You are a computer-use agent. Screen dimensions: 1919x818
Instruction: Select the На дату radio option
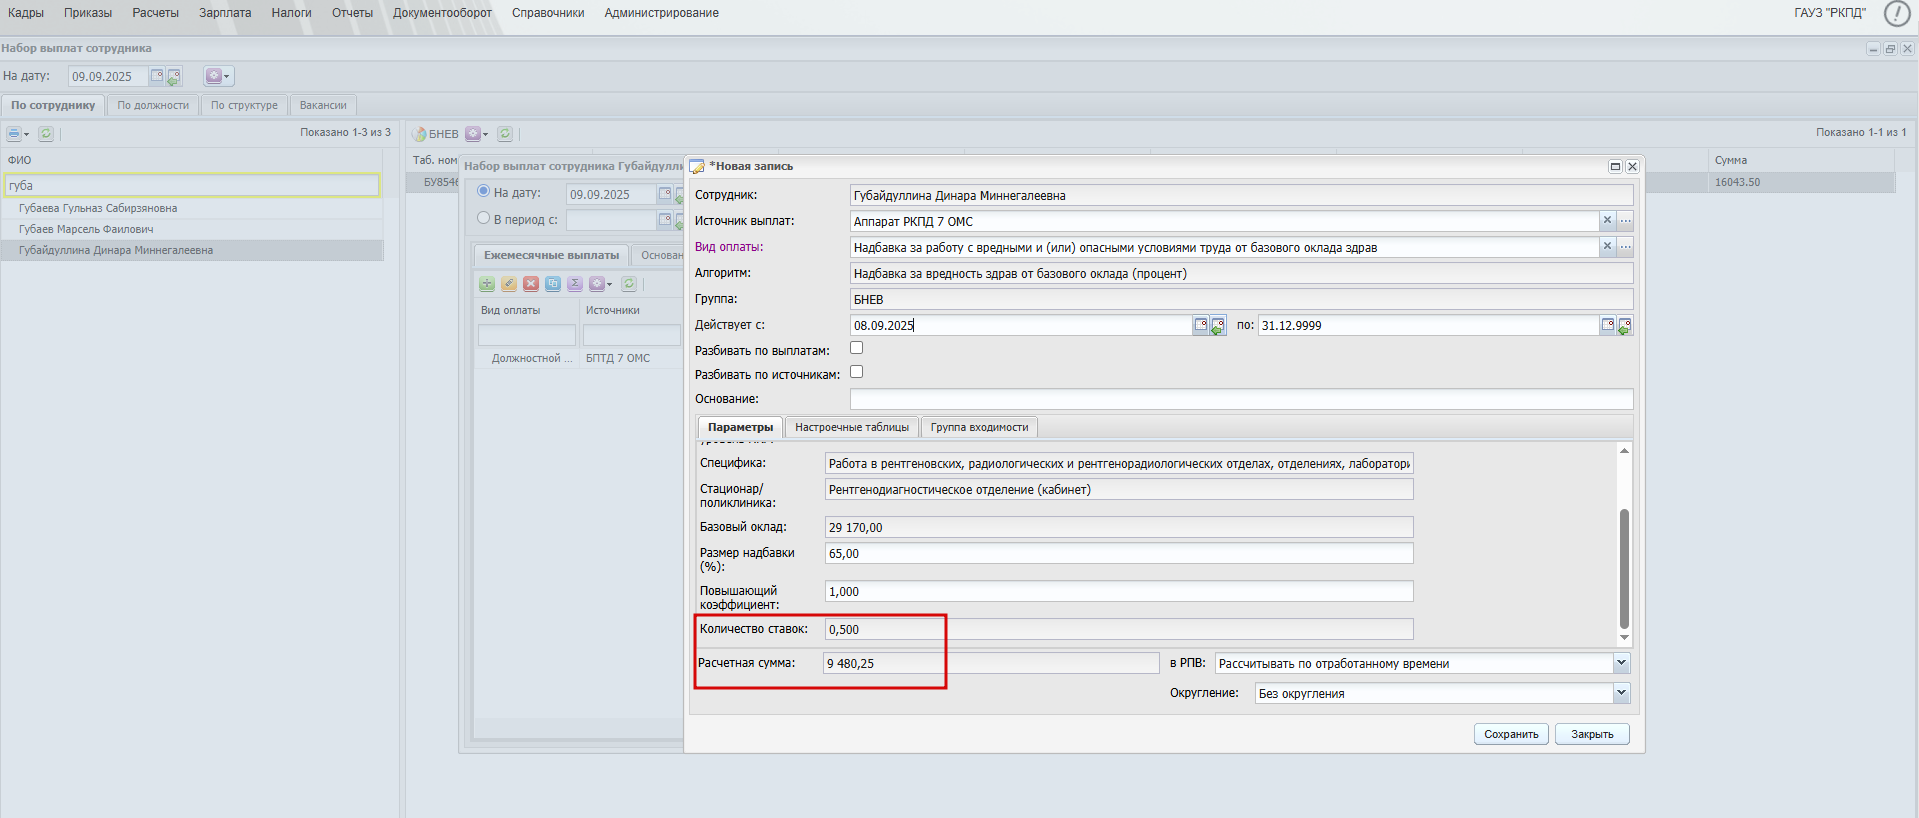pos(484,191)
